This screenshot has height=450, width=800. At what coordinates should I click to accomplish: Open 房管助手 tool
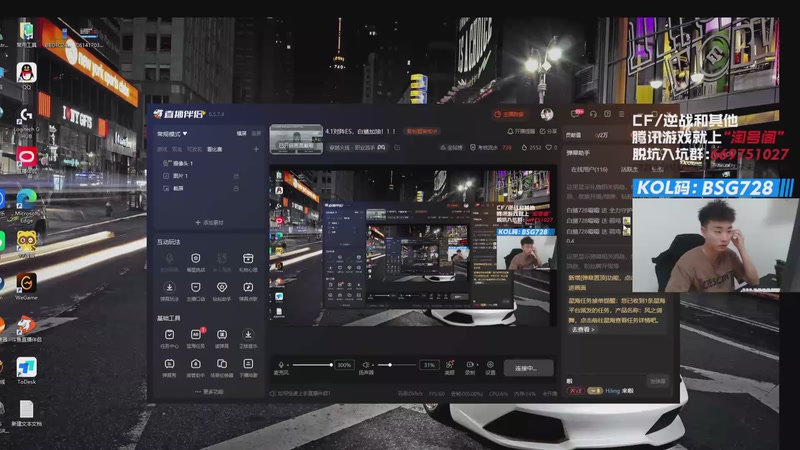(x=195, y=367)
